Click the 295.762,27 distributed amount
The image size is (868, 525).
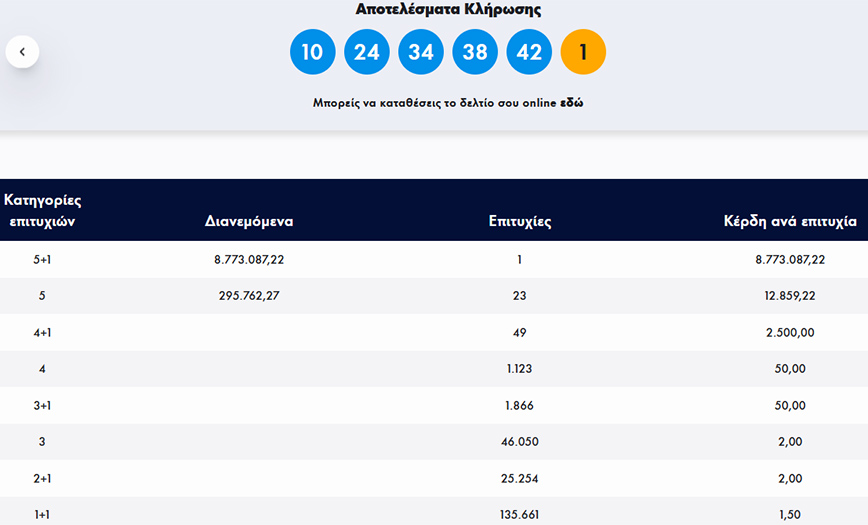pos(249,296)
